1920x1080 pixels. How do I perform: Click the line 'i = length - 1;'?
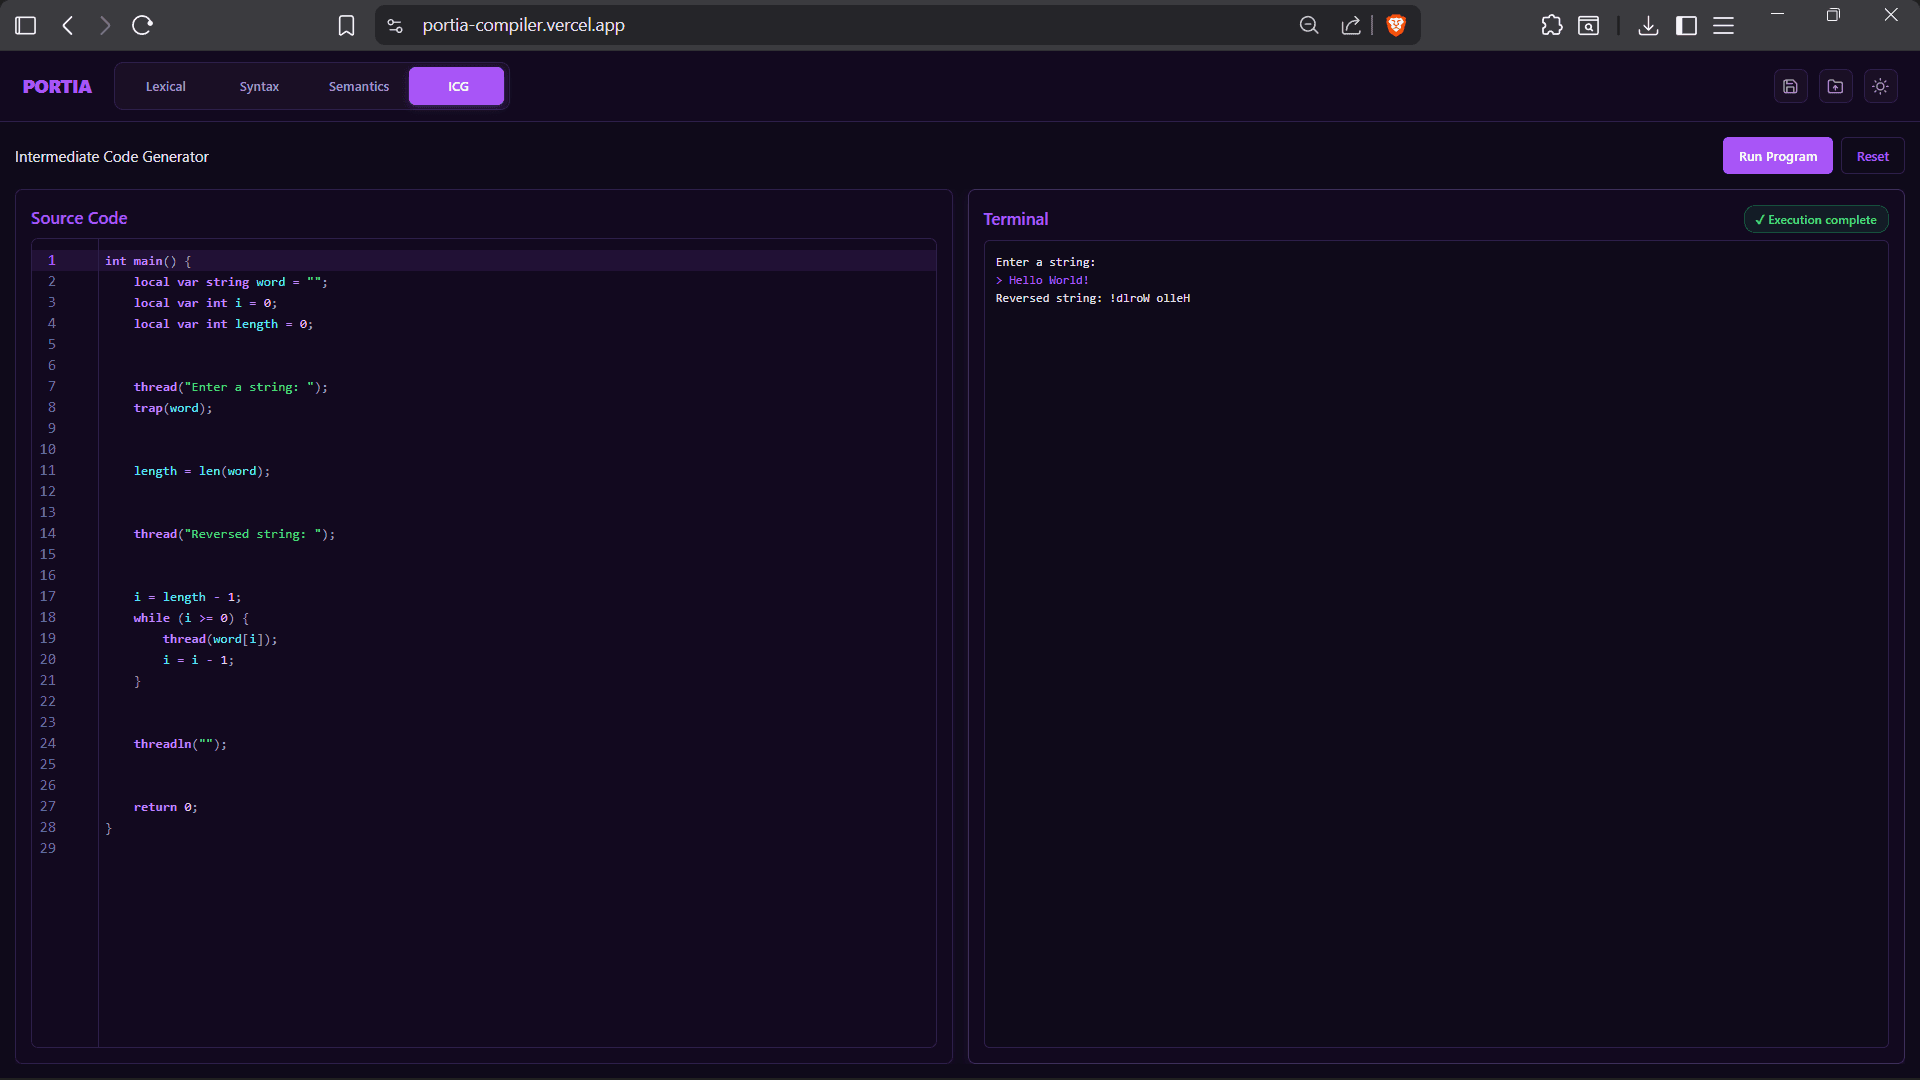pyautogui.click(x=188, y=597)
